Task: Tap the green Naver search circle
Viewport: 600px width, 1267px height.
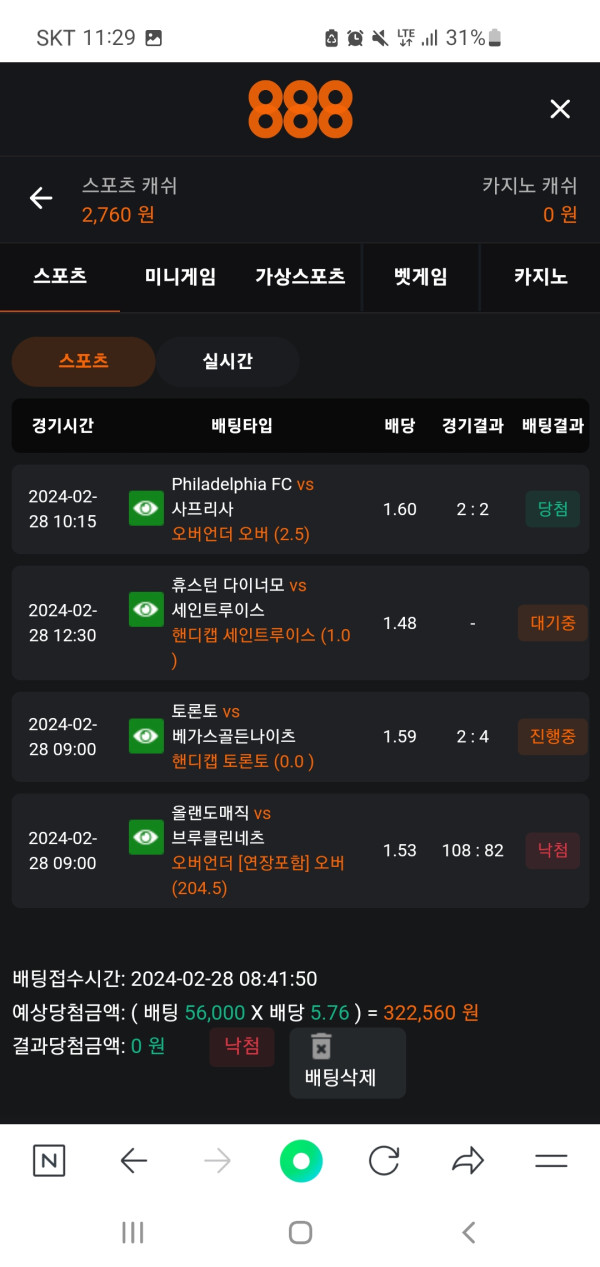Action: point(301,1160)
